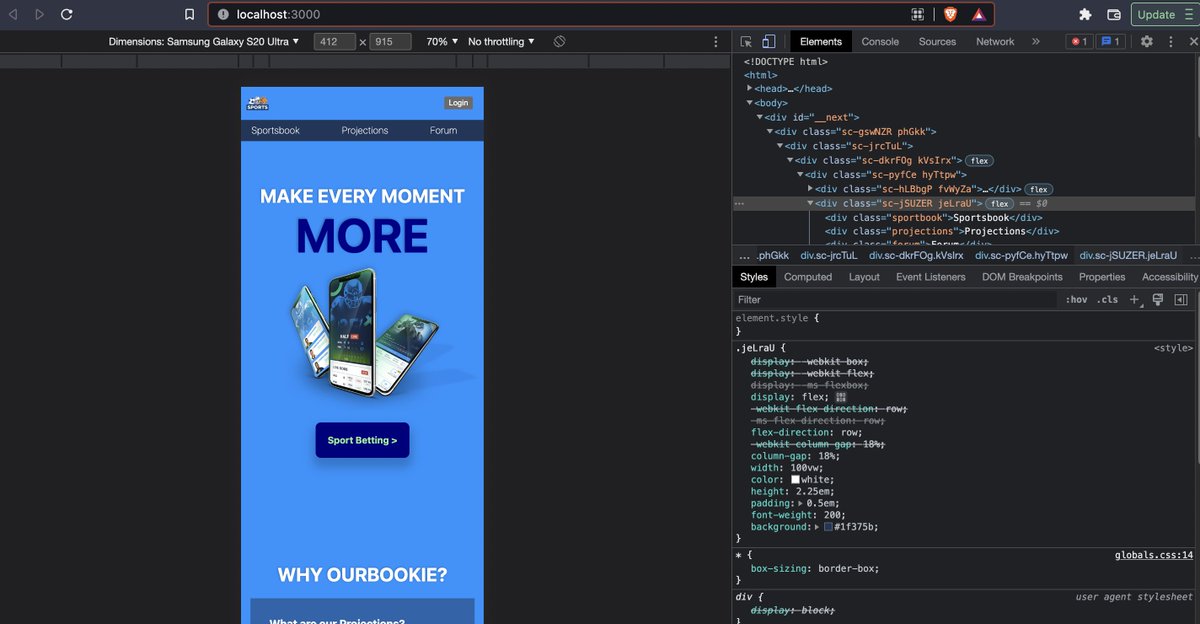
Task: Click the div.sc-jrcTuL breadcrumb
Action: [829, 255]
